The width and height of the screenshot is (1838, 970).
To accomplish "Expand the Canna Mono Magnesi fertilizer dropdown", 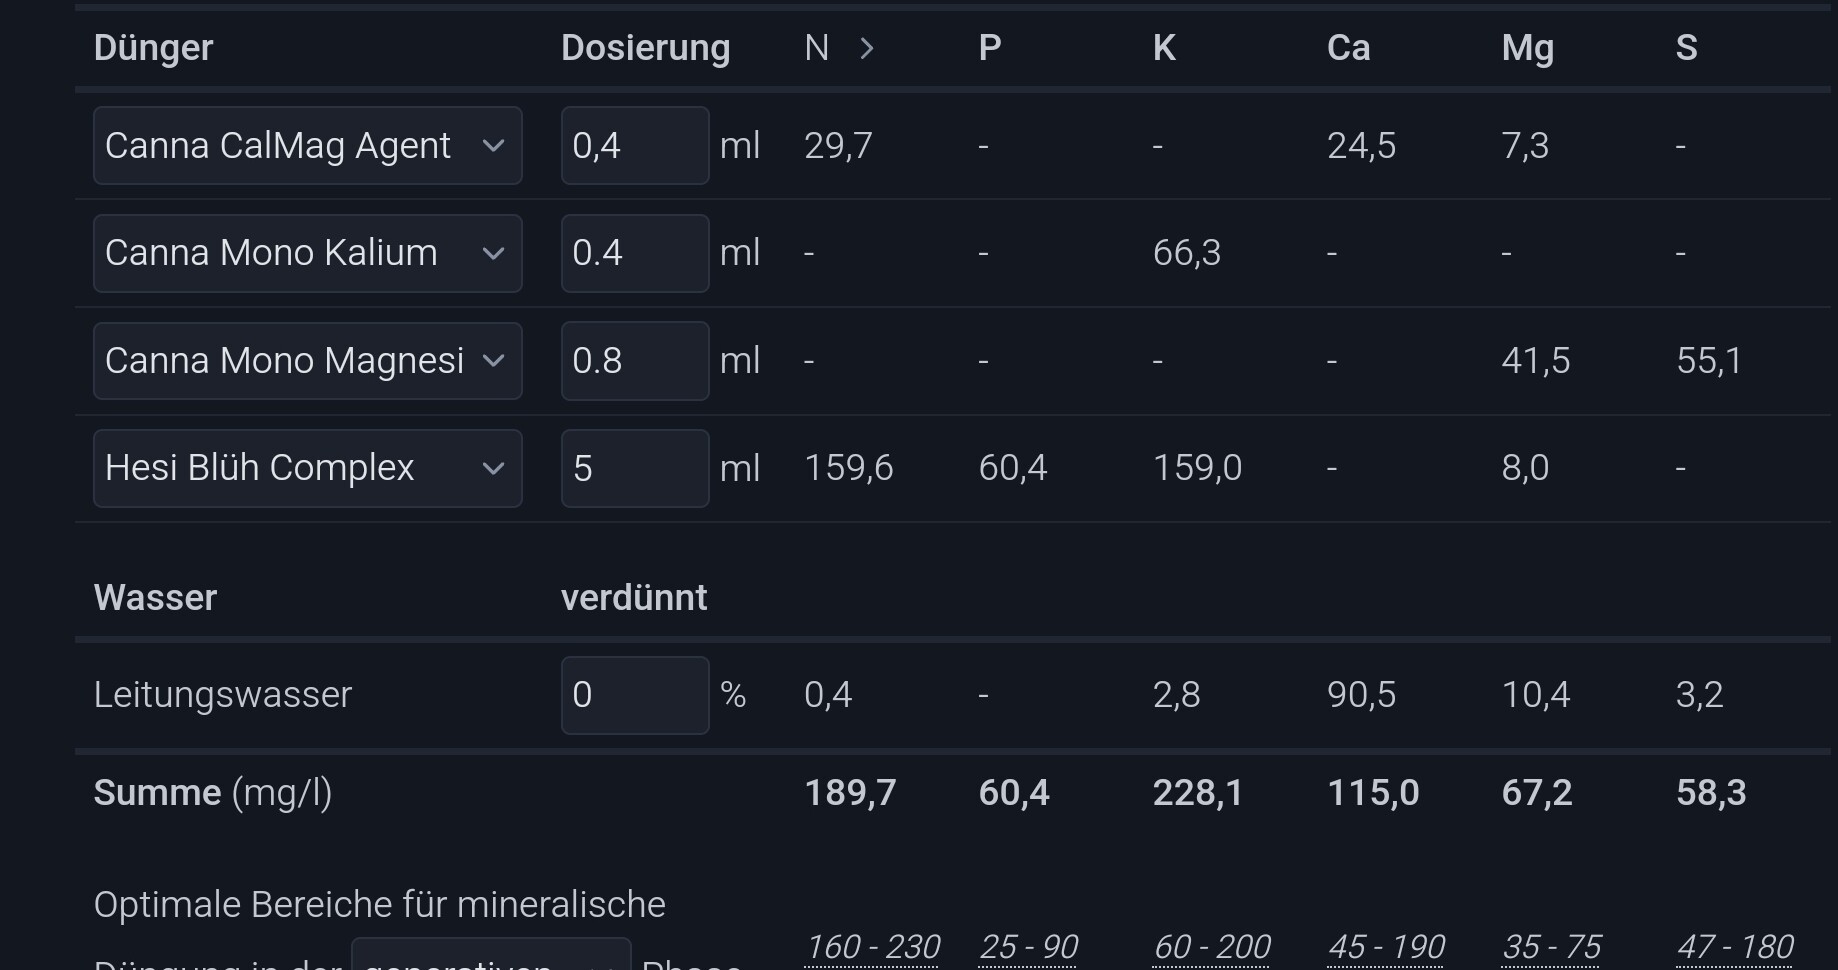I will tap(307, 361).
